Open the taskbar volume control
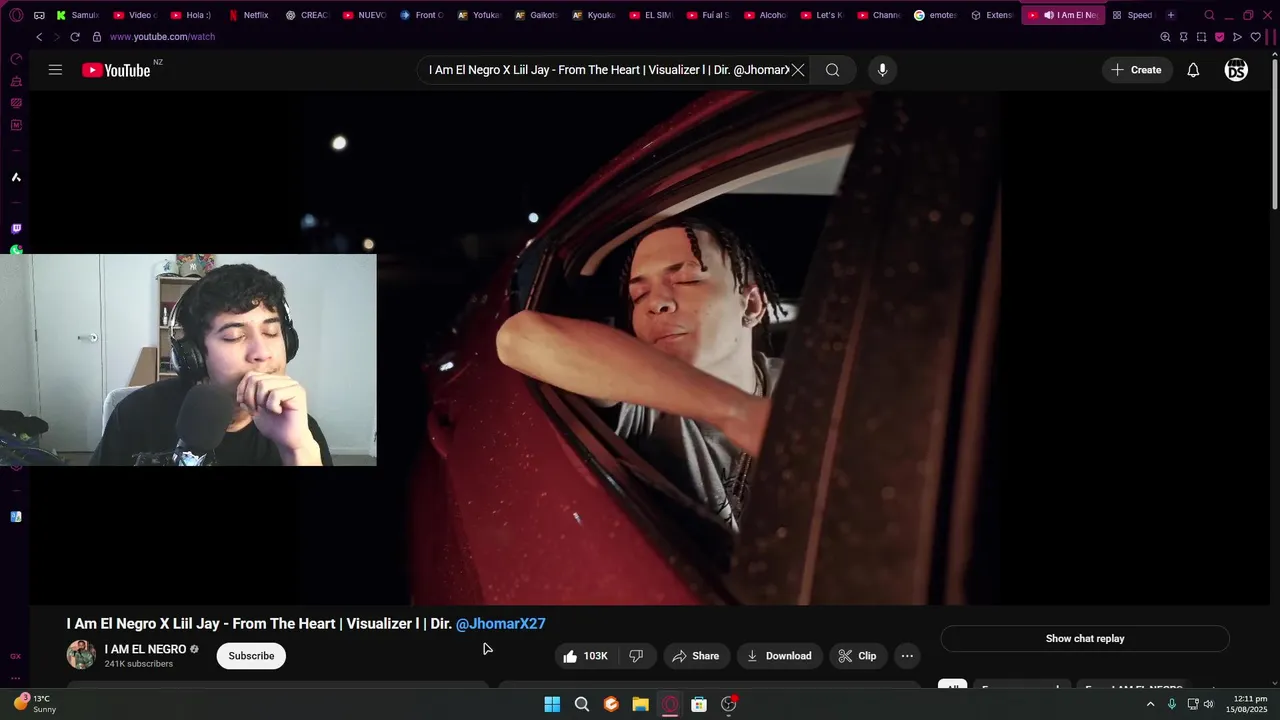 point(1209,704)
